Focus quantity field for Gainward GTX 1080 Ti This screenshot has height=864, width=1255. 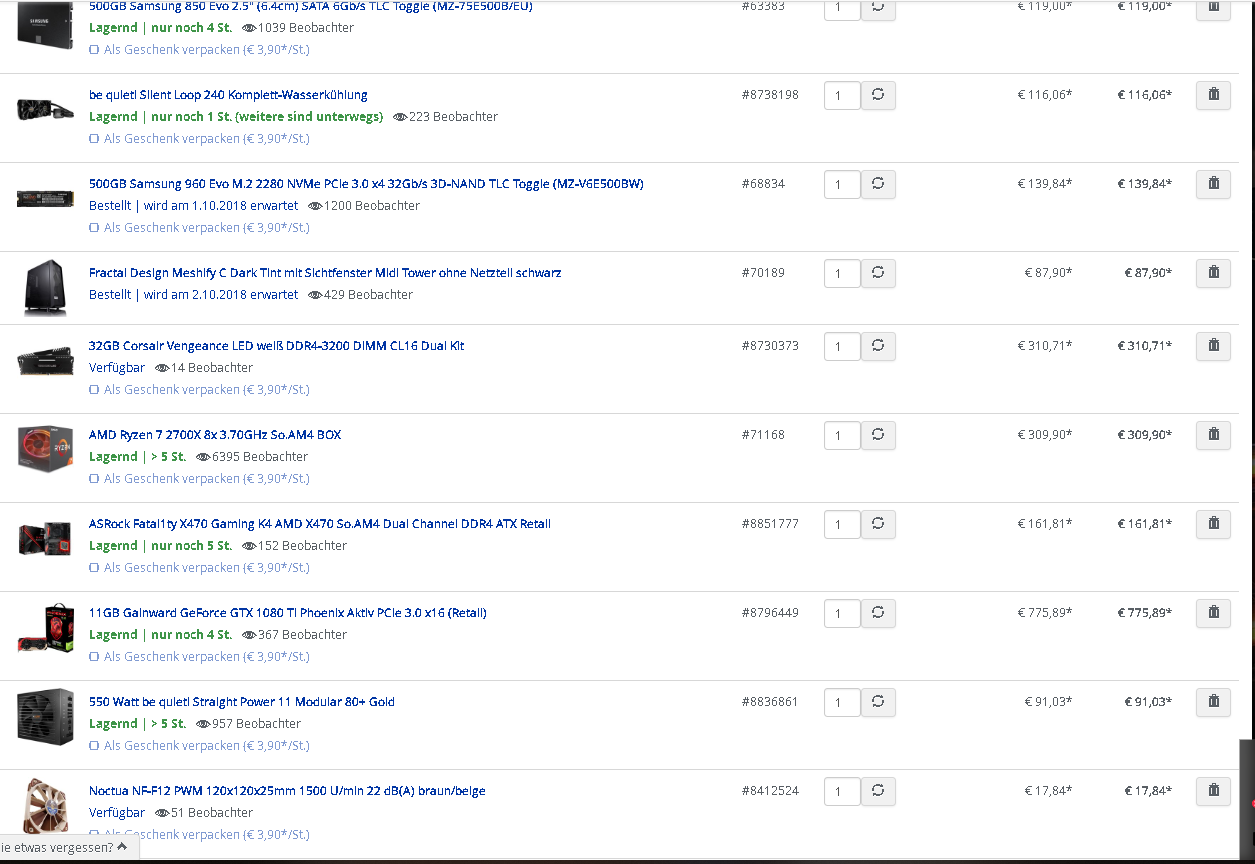click(842, 614)
